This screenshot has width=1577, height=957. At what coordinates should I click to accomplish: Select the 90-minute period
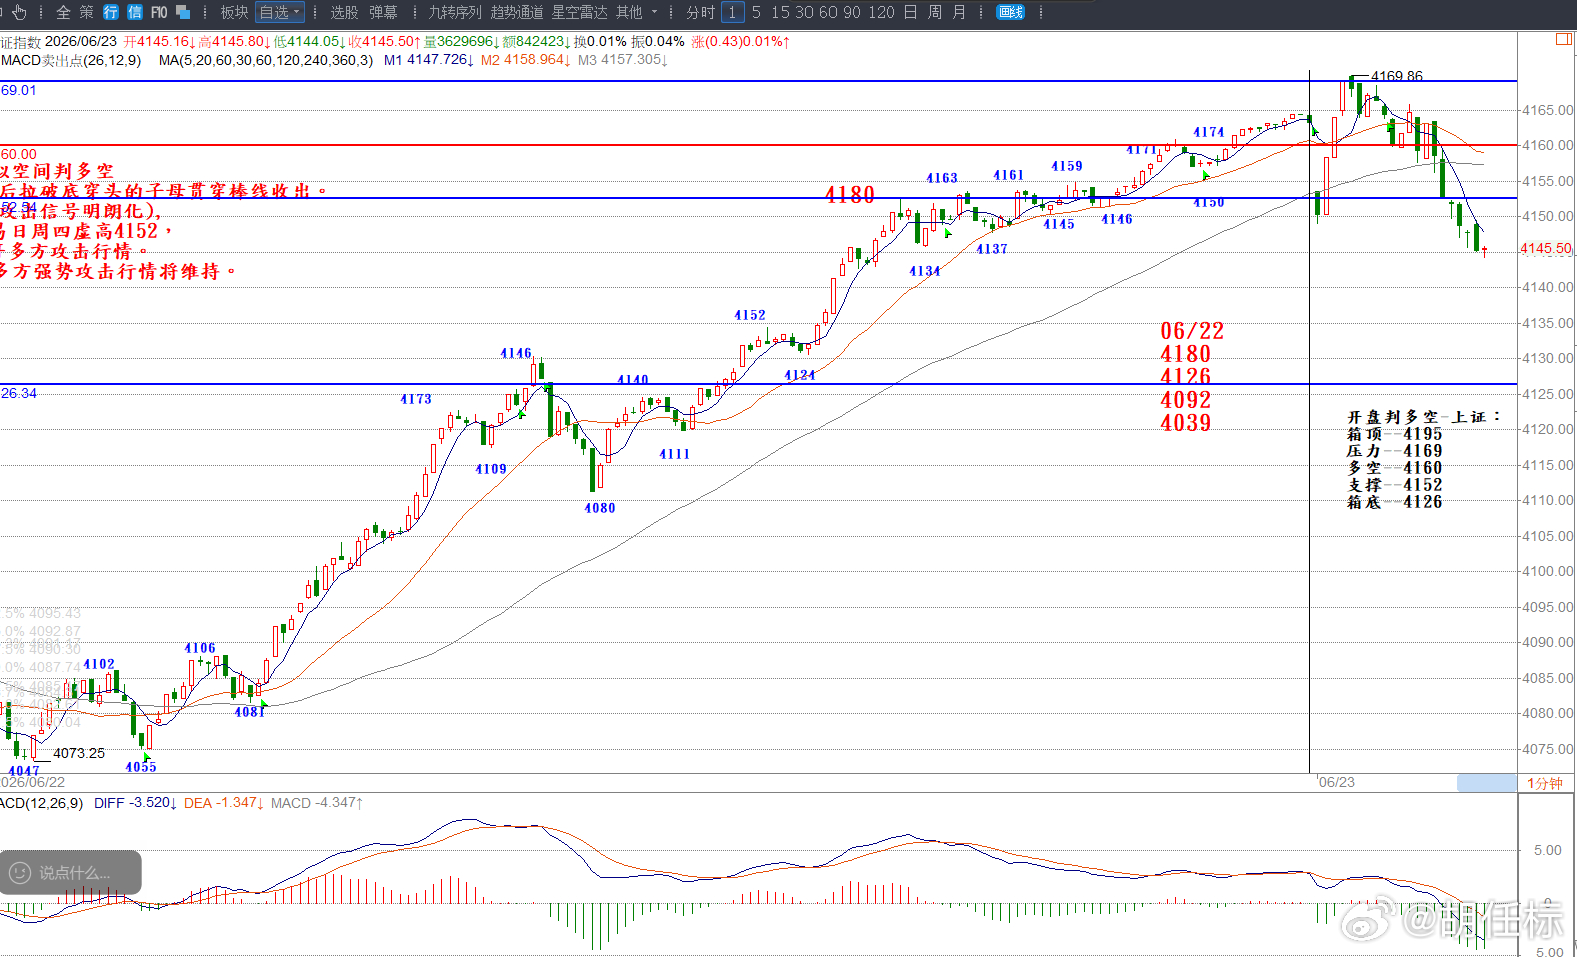[852, 12]
